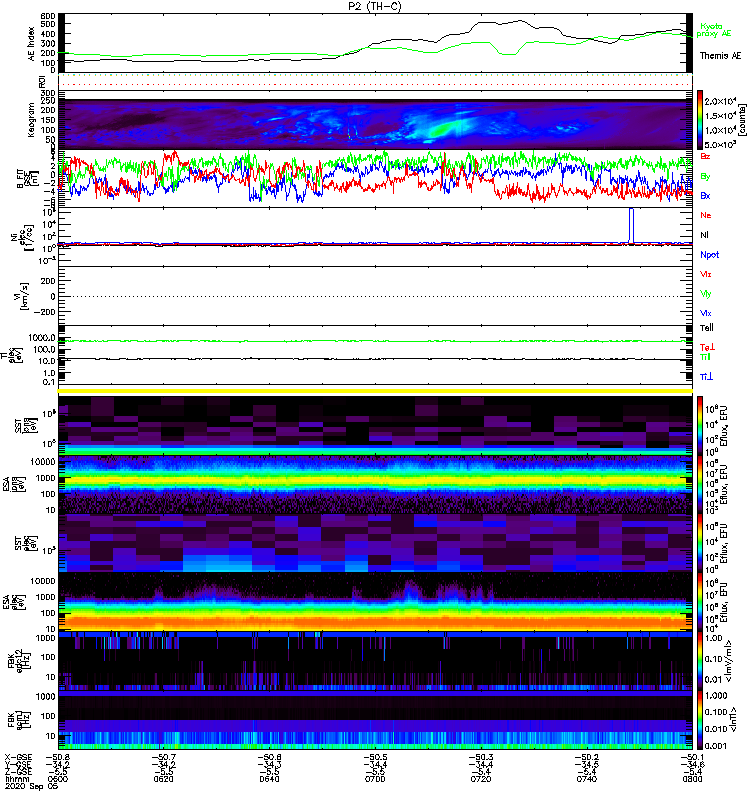
Task: Click the black Themis AE curve peak
Action: pyautogui.click(x=520, y=21)
